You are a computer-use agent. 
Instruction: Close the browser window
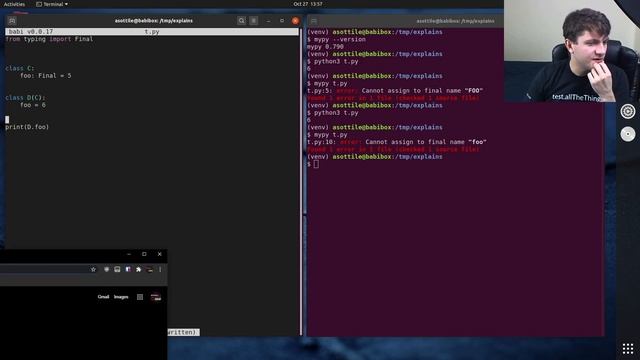(x=160, y=254)
